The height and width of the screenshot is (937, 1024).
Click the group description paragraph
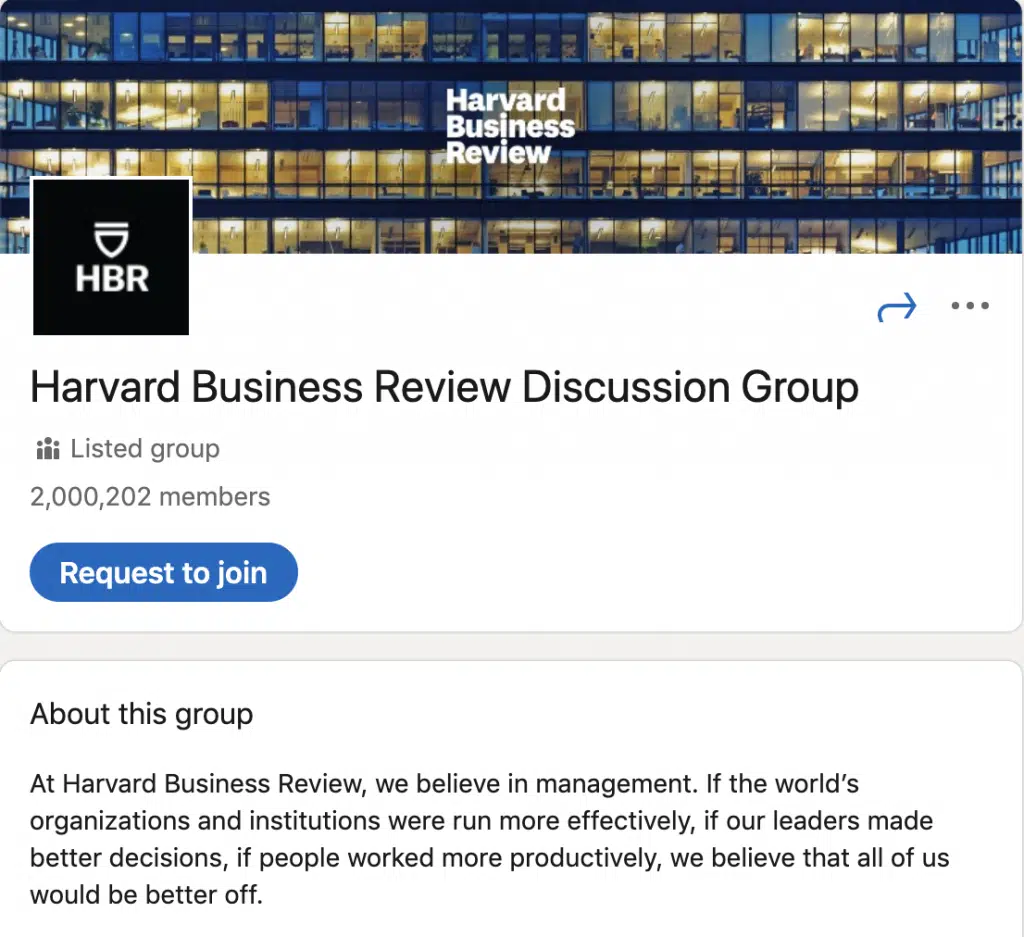[489, 839]
